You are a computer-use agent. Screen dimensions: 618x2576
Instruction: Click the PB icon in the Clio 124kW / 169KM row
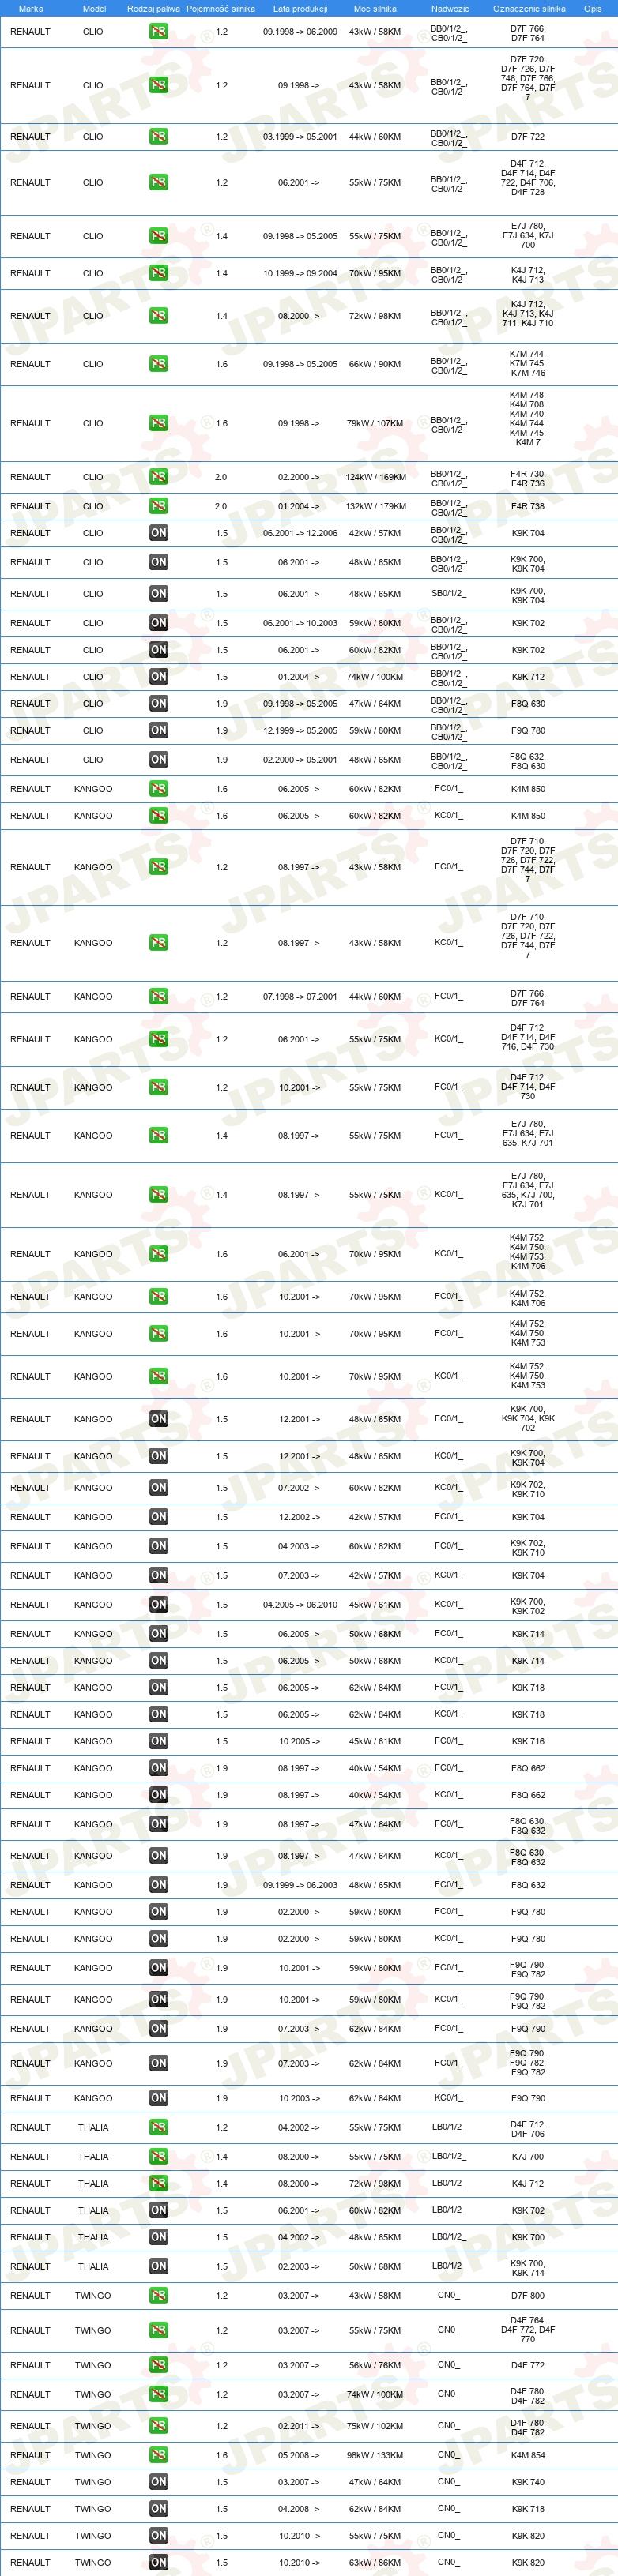click(158, 477)
